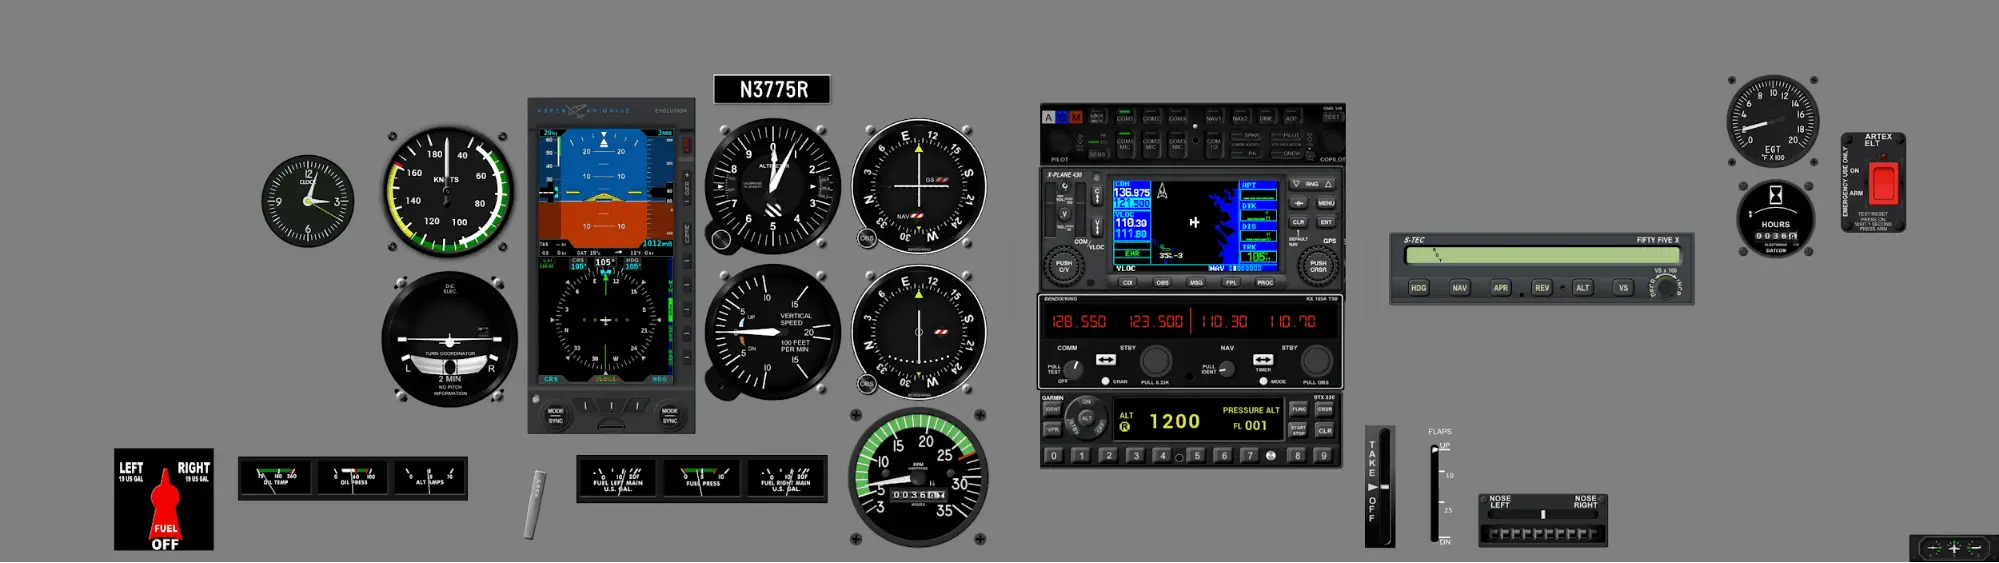Engage HDG mode on S-TEC autopilot
Screen dimensions: 1999x563
point(1418,288)
